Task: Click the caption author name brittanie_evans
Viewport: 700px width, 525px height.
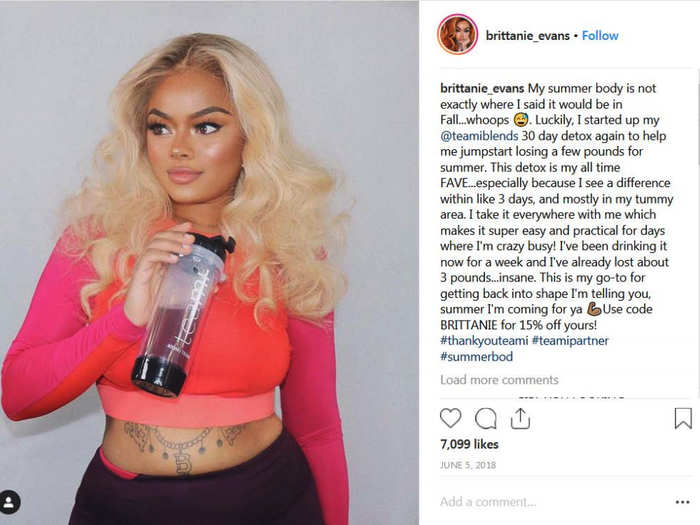Action: (x=482, y=88)
